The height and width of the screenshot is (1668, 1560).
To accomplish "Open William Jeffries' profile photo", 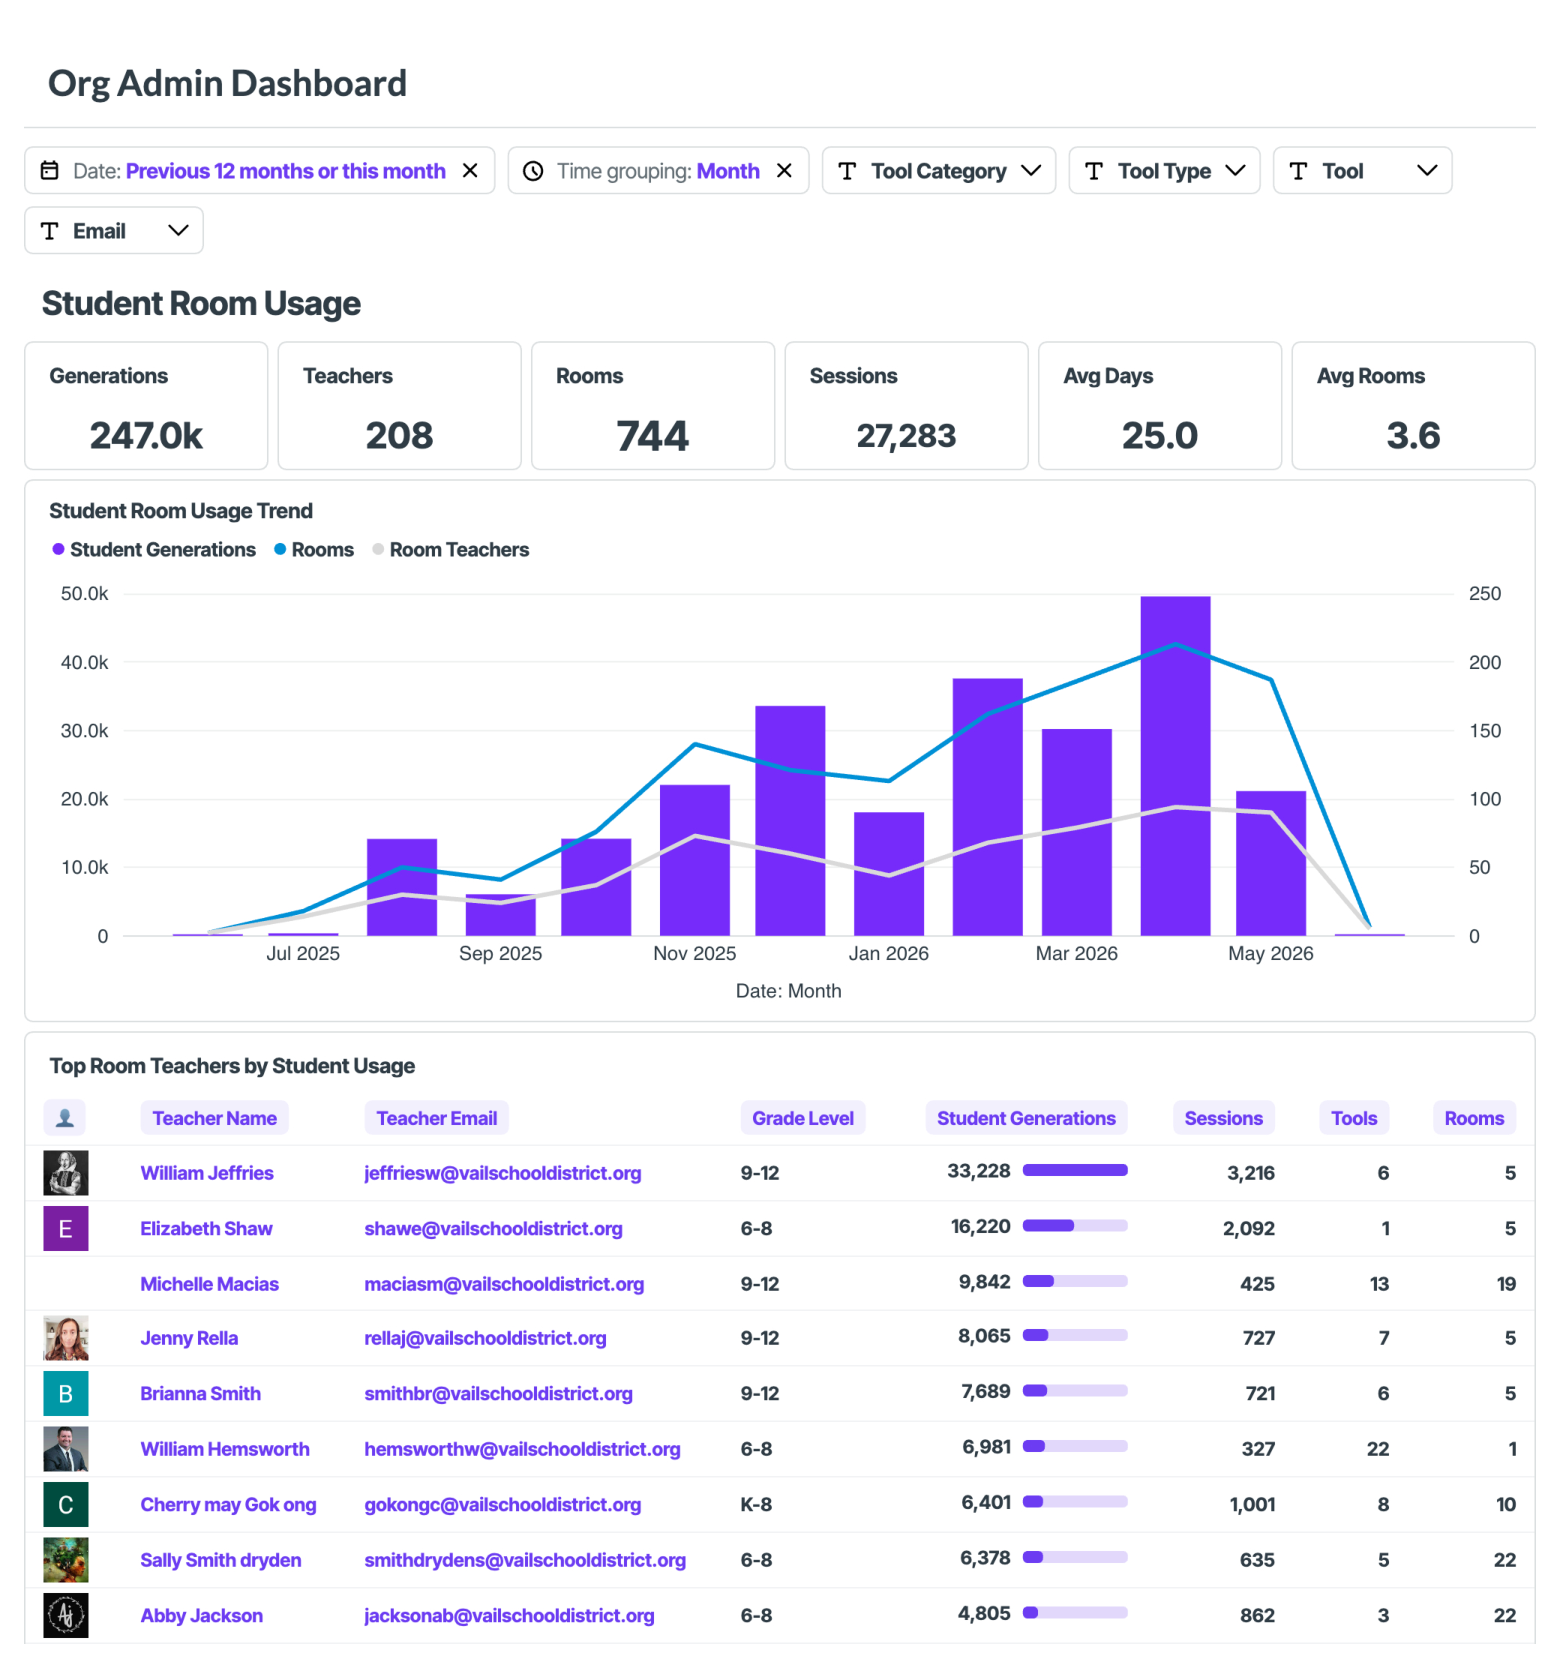I will coord(66,1173).
